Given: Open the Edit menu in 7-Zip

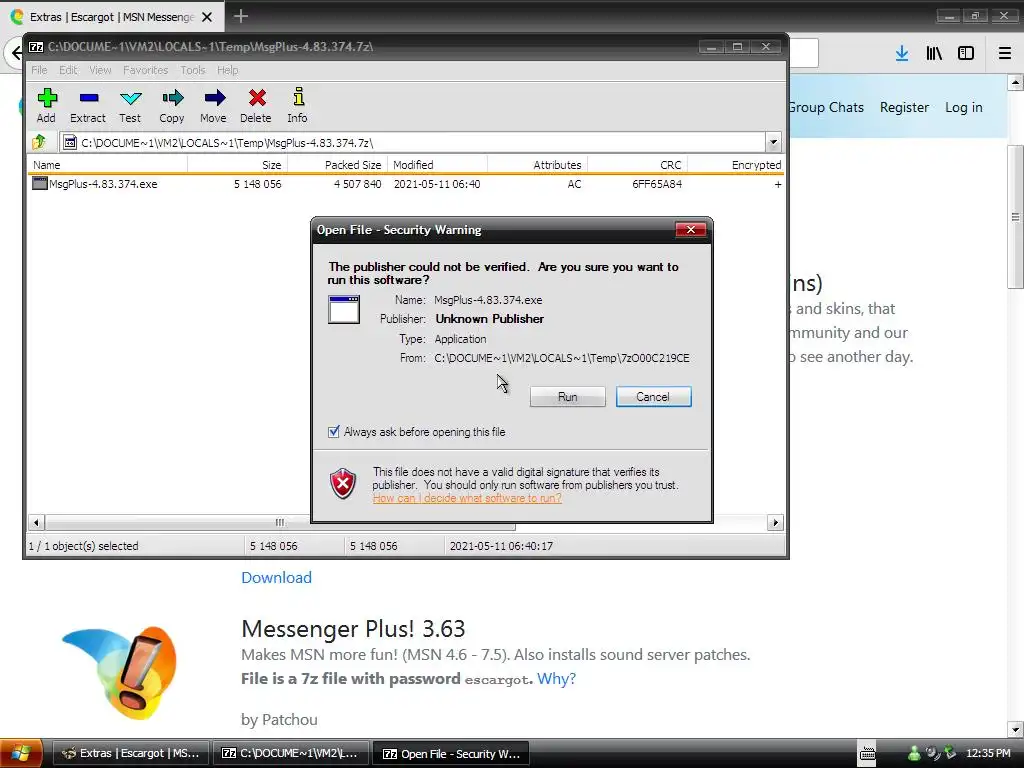Looking at the screenshot, I should pos(68,70).
